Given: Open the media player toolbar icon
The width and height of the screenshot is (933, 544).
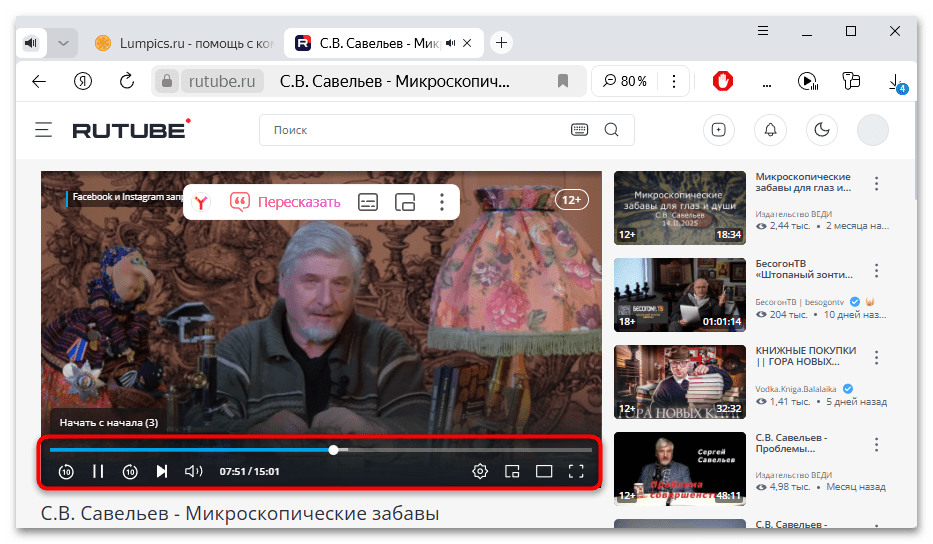Looking at the screenshot, I should 807,81.
